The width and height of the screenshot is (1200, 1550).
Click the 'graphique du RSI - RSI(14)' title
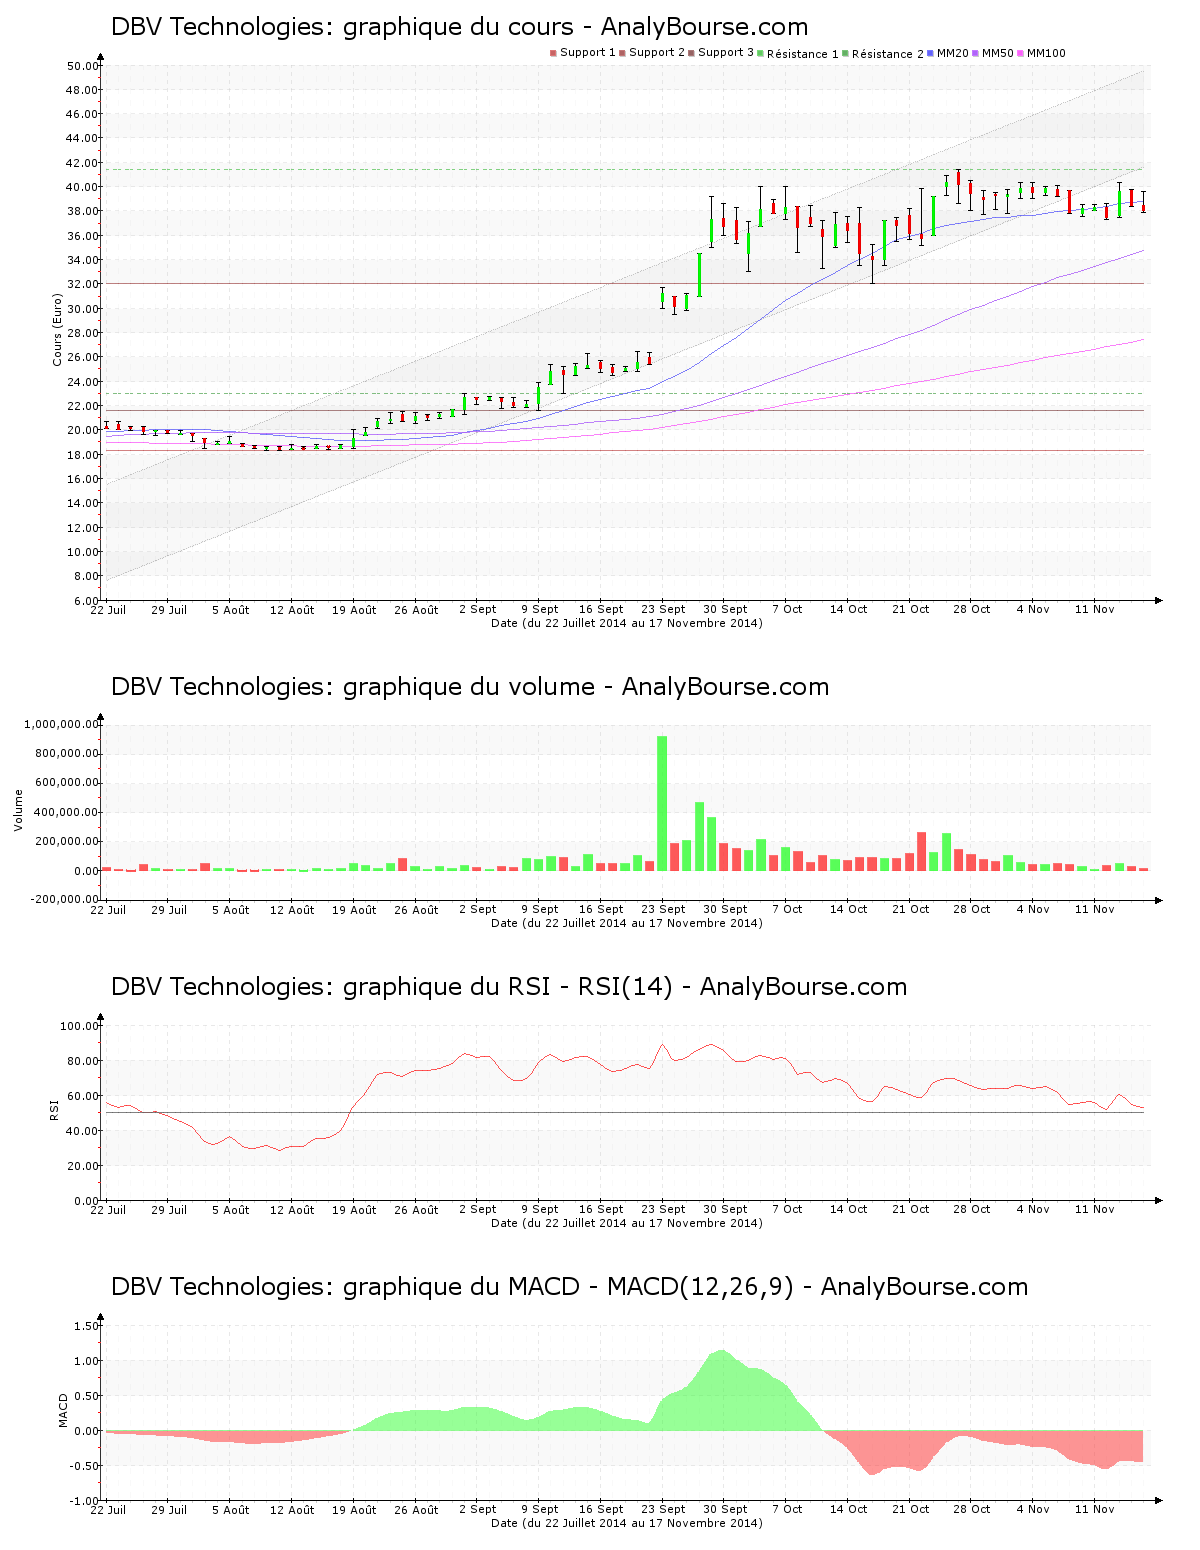pos(509,987)
